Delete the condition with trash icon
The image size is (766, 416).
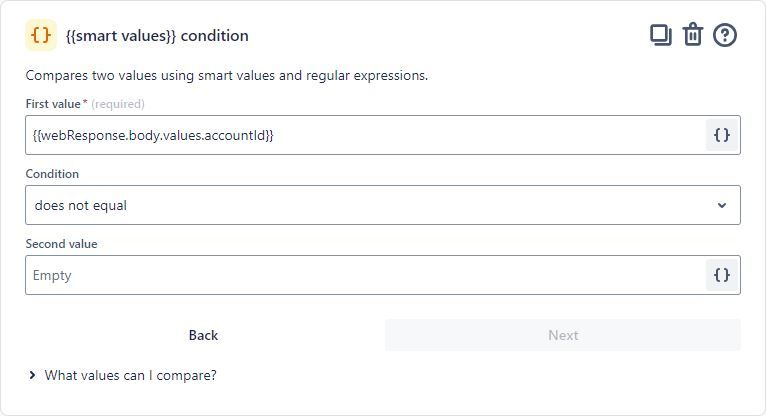point(693,35)
